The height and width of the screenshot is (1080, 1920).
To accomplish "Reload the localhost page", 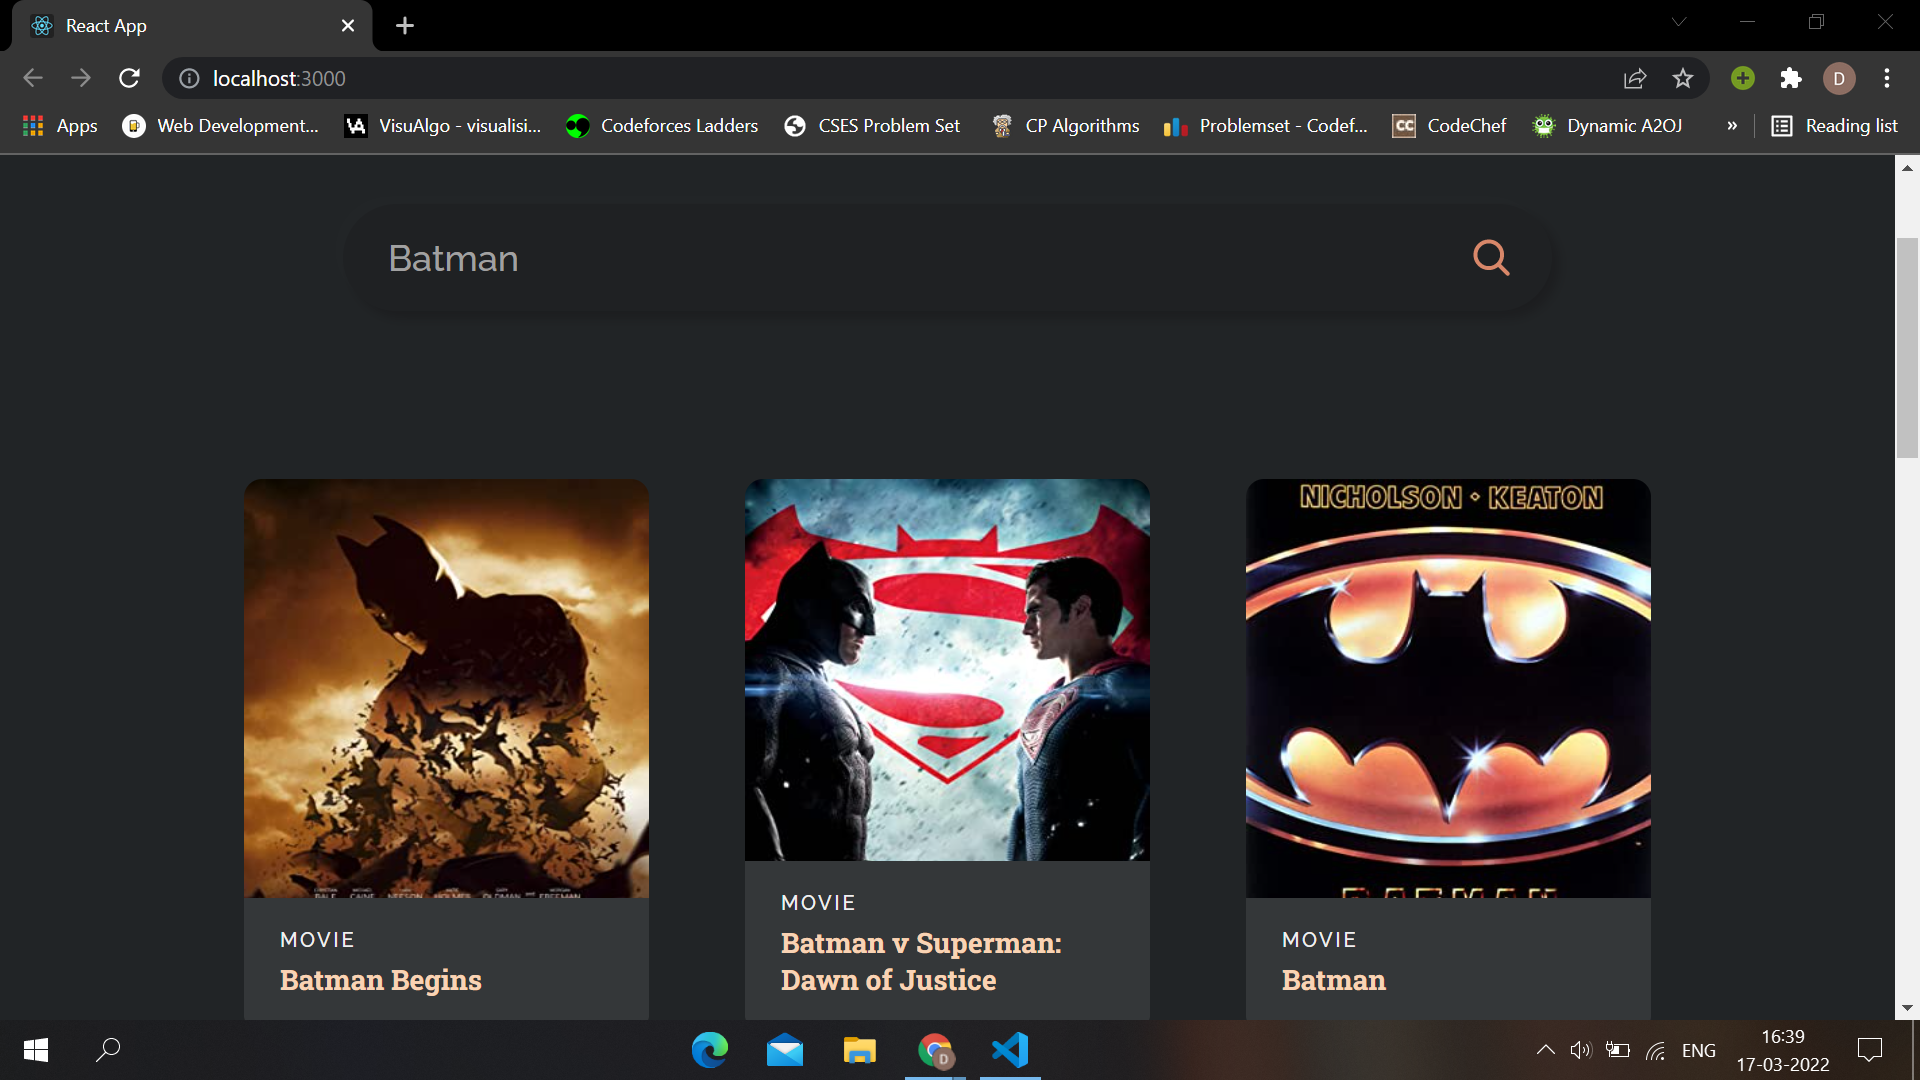I will point(129,78).
